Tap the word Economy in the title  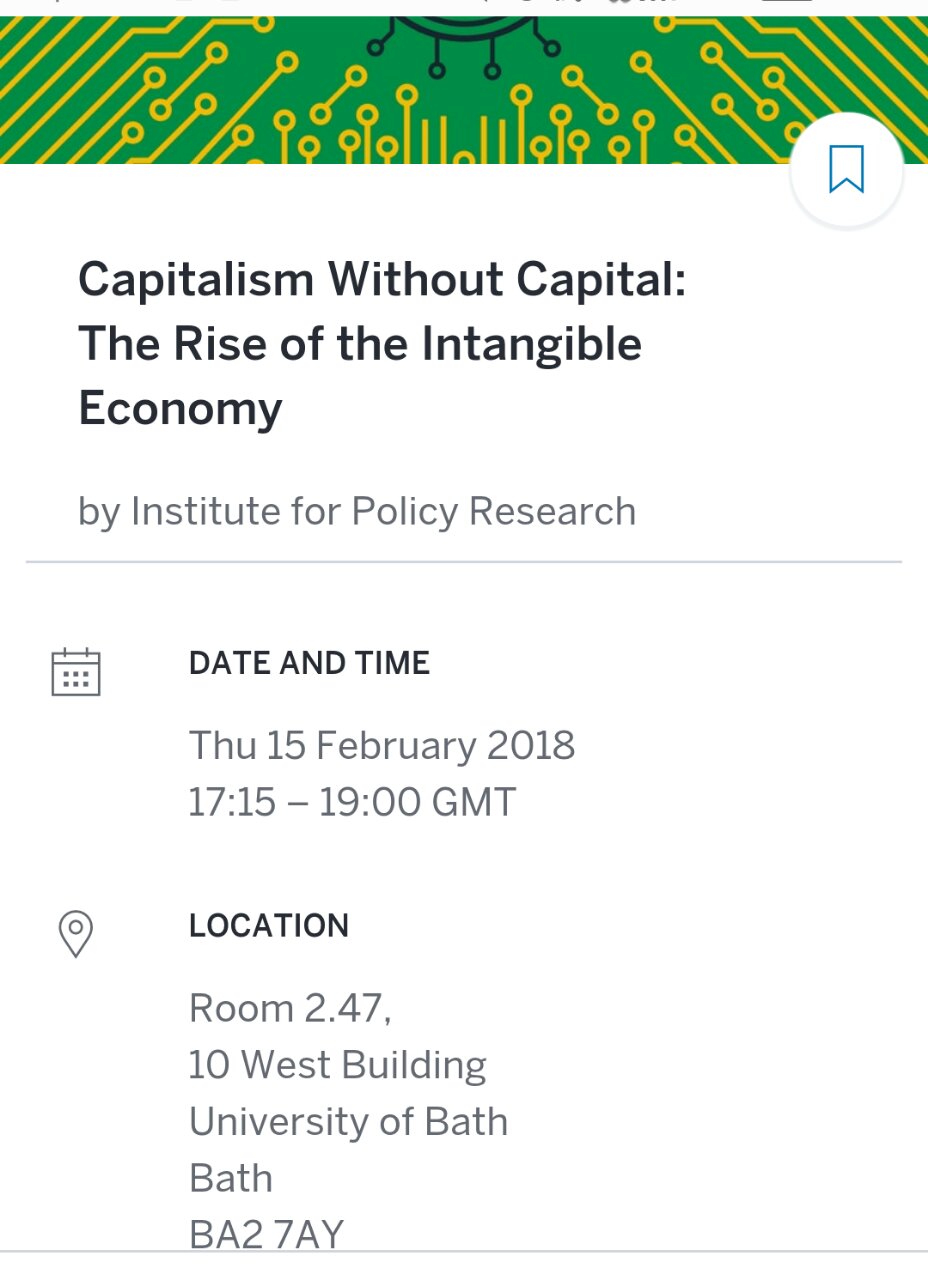180,409
